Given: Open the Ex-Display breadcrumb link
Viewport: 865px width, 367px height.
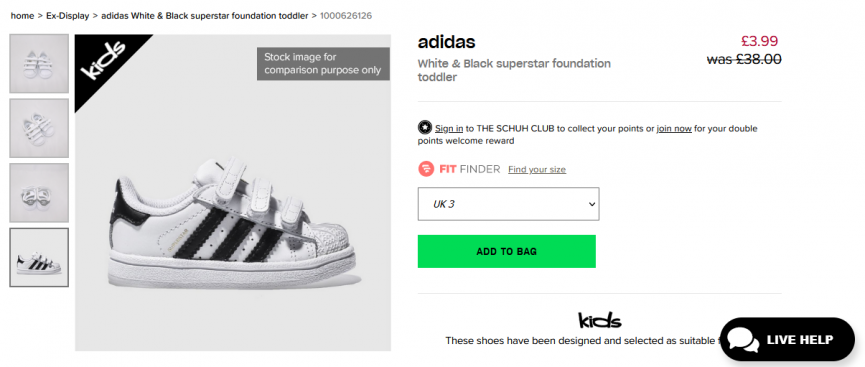Looking at the screenshot, I should [67, 16].
